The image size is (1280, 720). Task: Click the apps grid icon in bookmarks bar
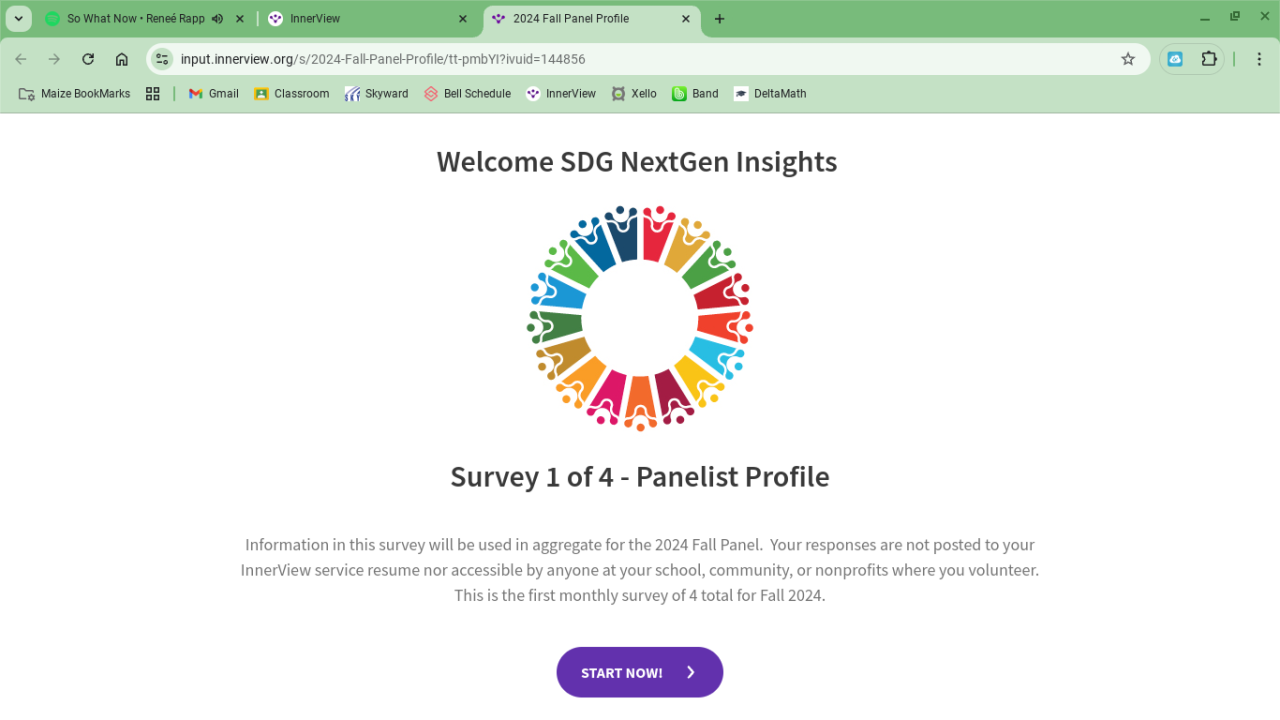(x=153, y=94)
